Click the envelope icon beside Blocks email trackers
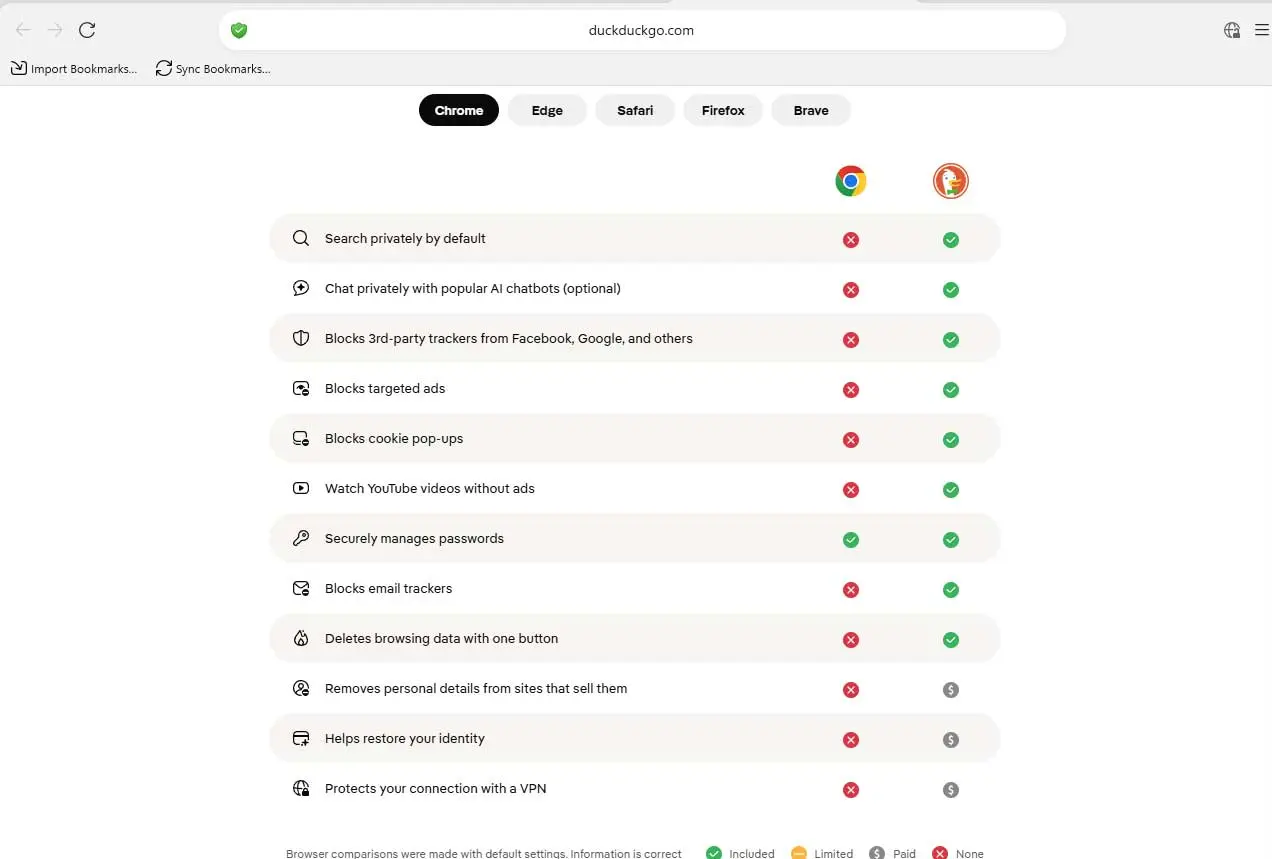 (301, 588)
